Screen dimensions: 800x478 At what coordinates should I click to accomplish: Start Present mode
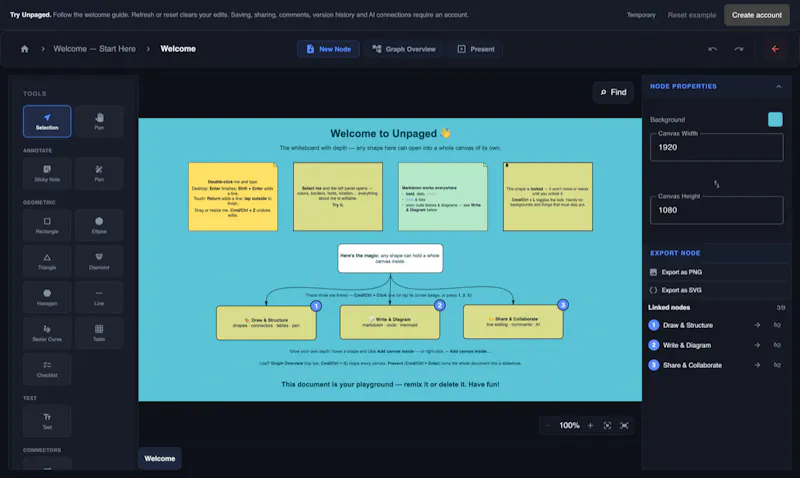pyautogui.click(x=476, y=49)
